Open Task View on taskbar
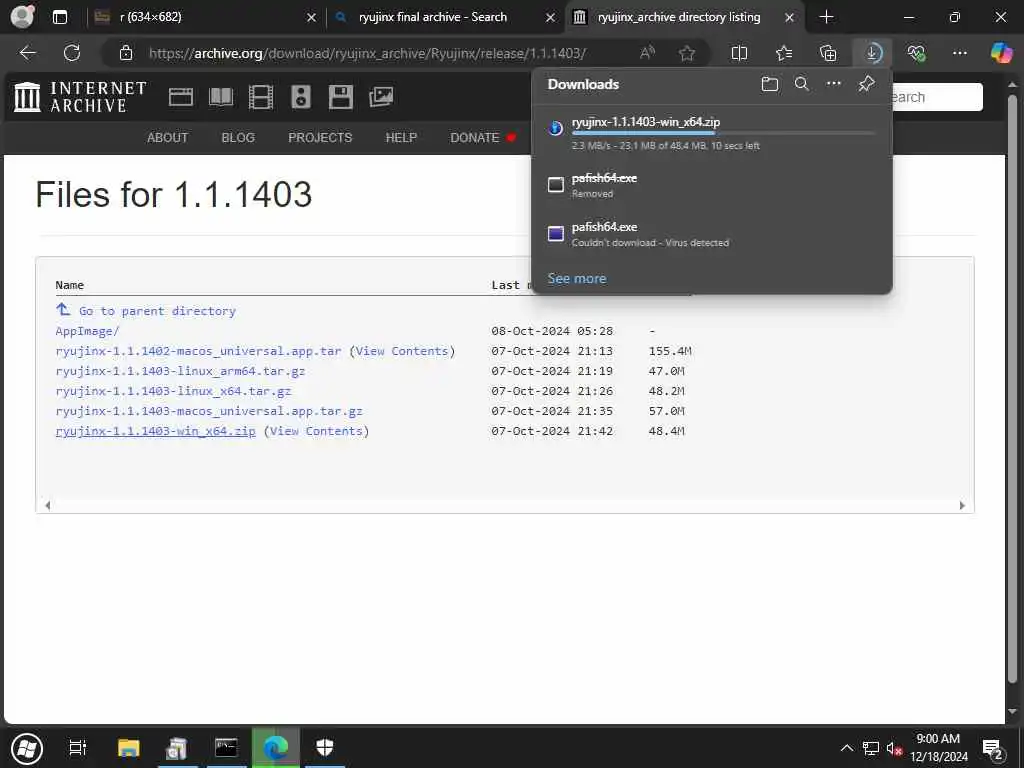This screenshot has height=768, width=1024. pos(78,748)
